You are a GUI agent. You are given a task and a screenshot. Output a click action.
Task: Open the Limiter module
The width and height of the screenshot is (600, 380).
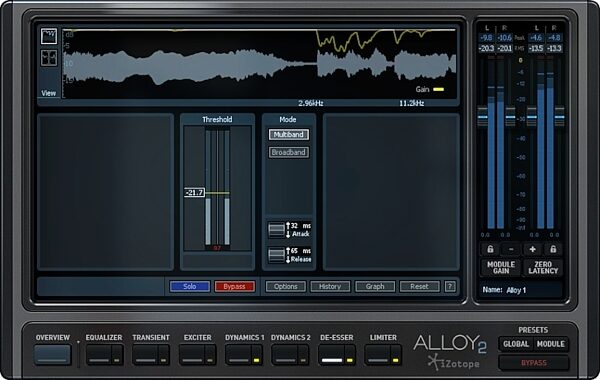[378, 355]
